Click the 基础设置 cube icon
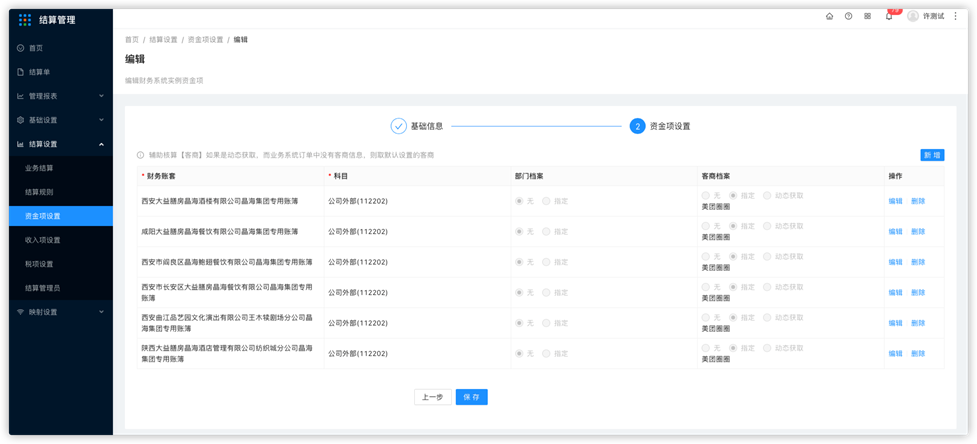 [x=21, y=120]
